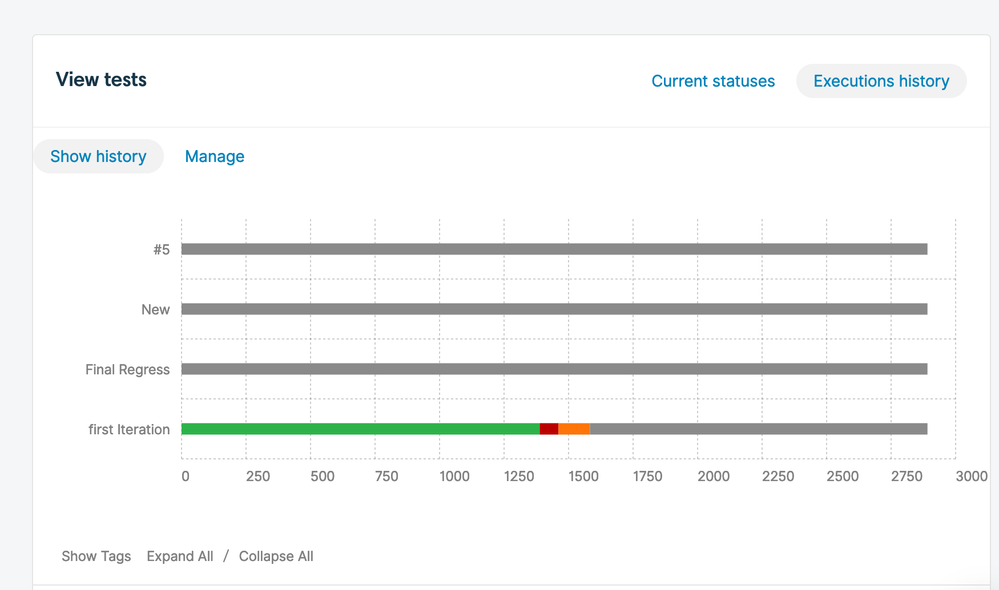Screen dimensions: 999x590
Task: Click the Final Regress axis label
Action: click(x=127, y=369)
